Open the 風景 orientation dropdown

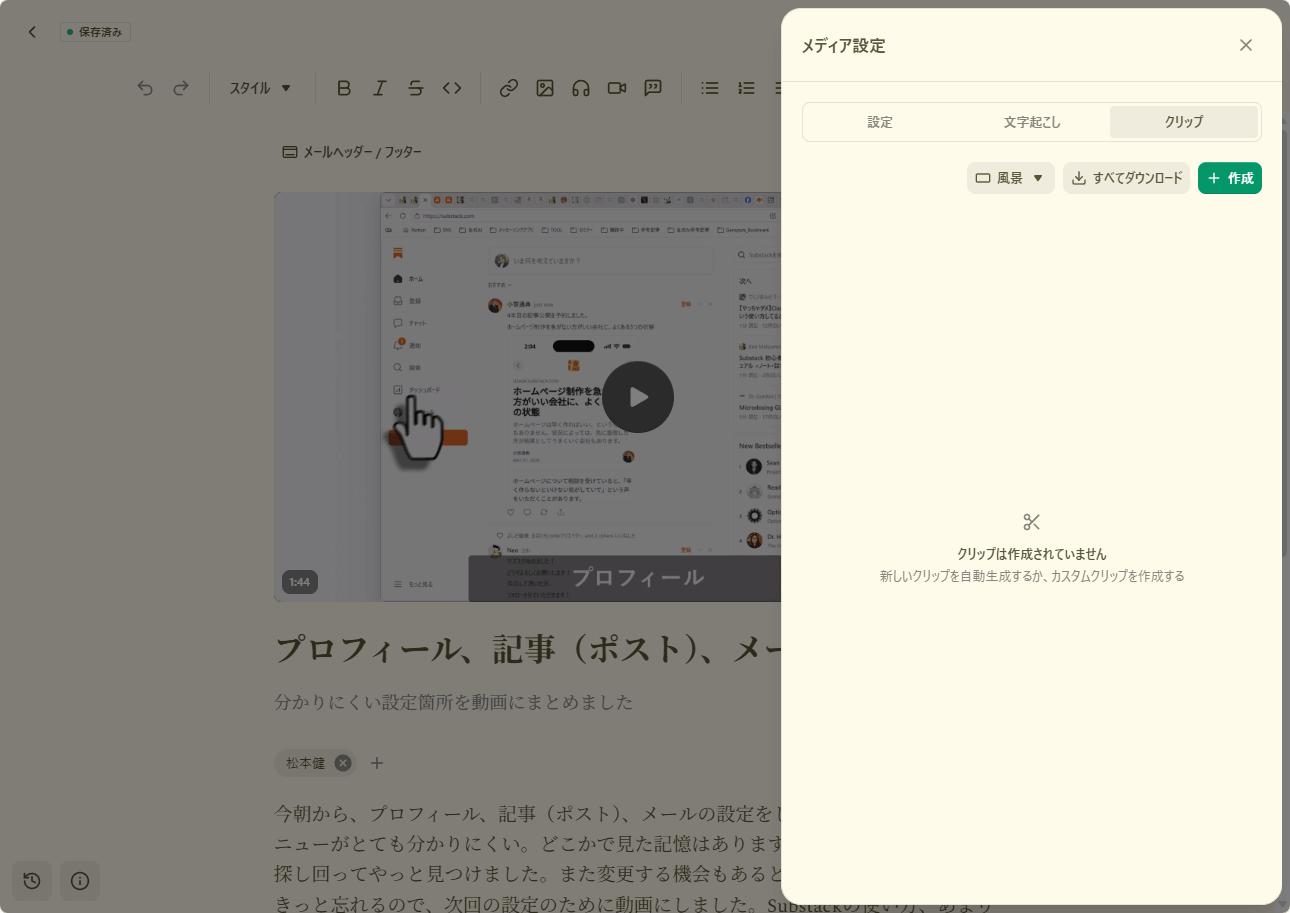[1011, 178]
